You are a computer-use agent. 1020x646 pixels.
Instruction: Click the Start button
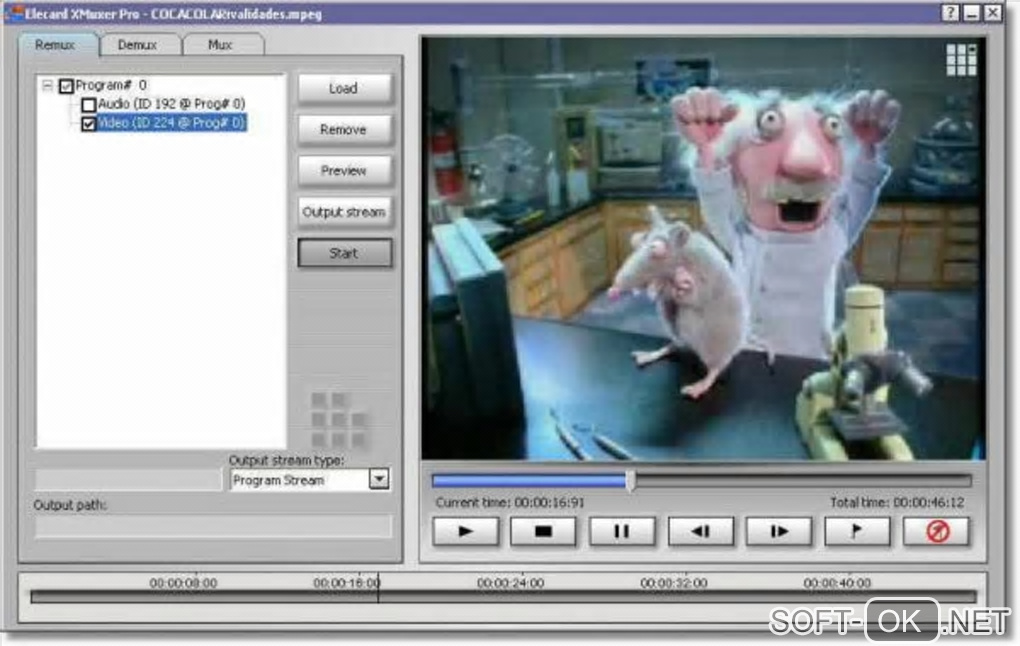click(x=344, y=253)
